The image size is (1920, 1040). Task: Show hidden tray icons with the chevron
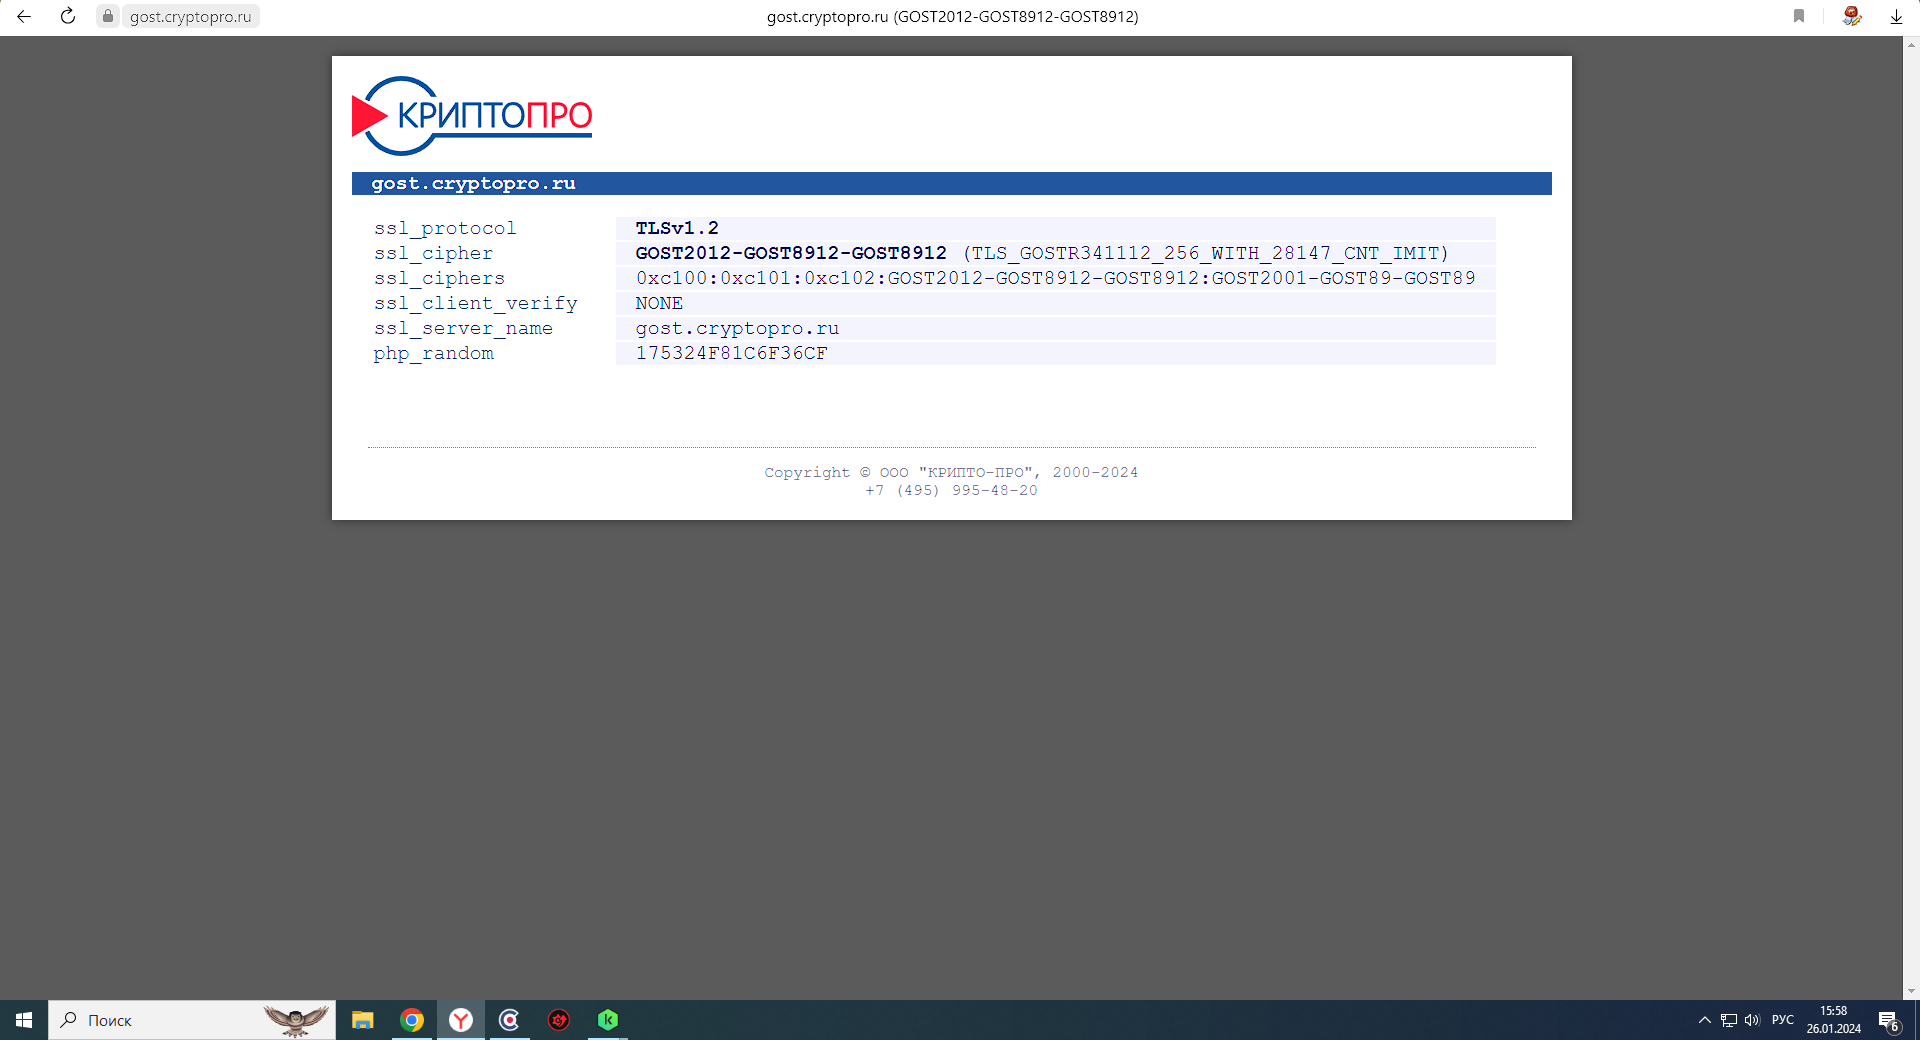[1705, 1020]
